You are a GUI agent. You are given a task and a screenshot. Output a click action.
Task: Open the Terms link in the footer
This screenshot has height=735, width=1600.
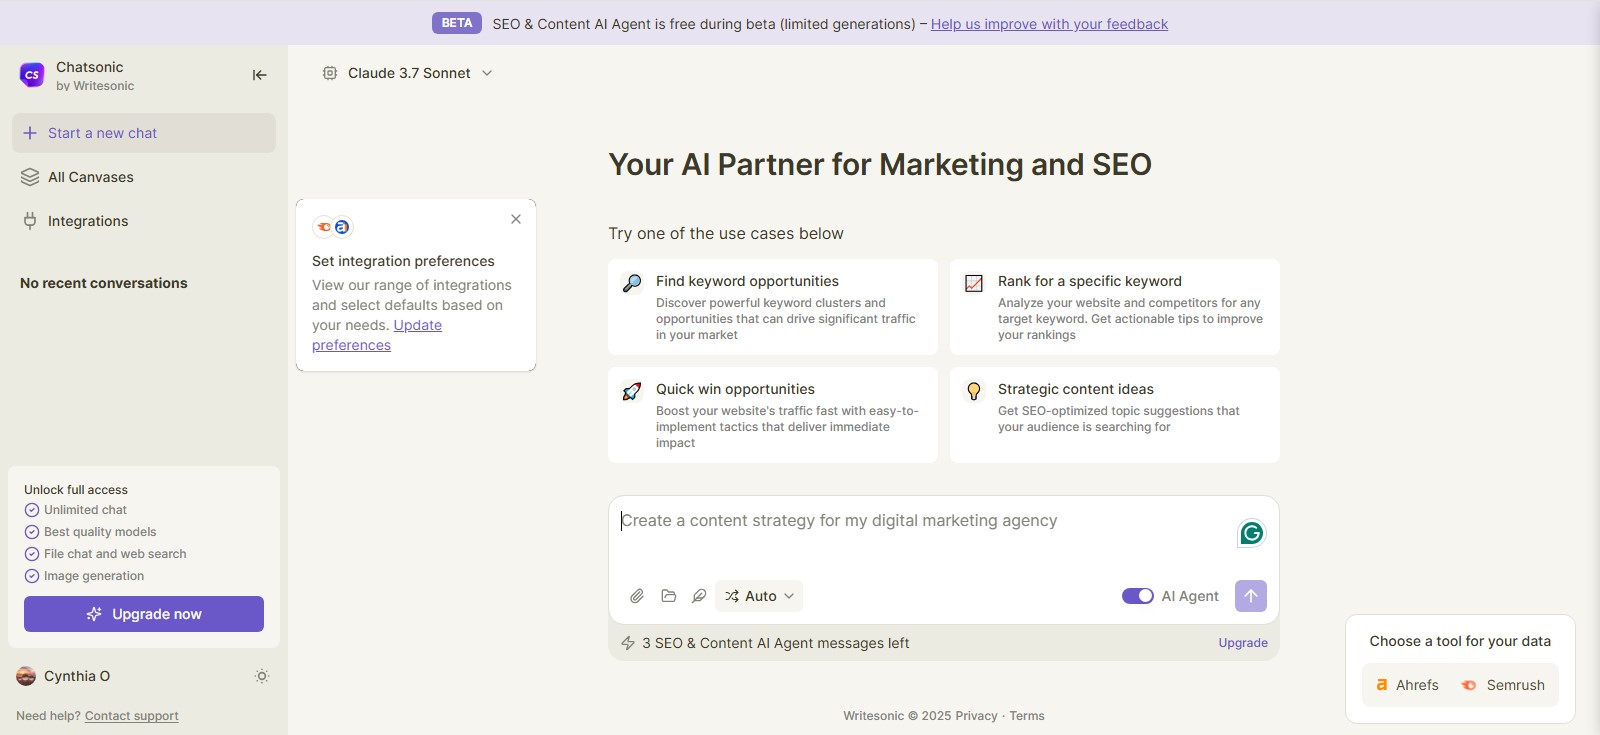click(1027, 716)
